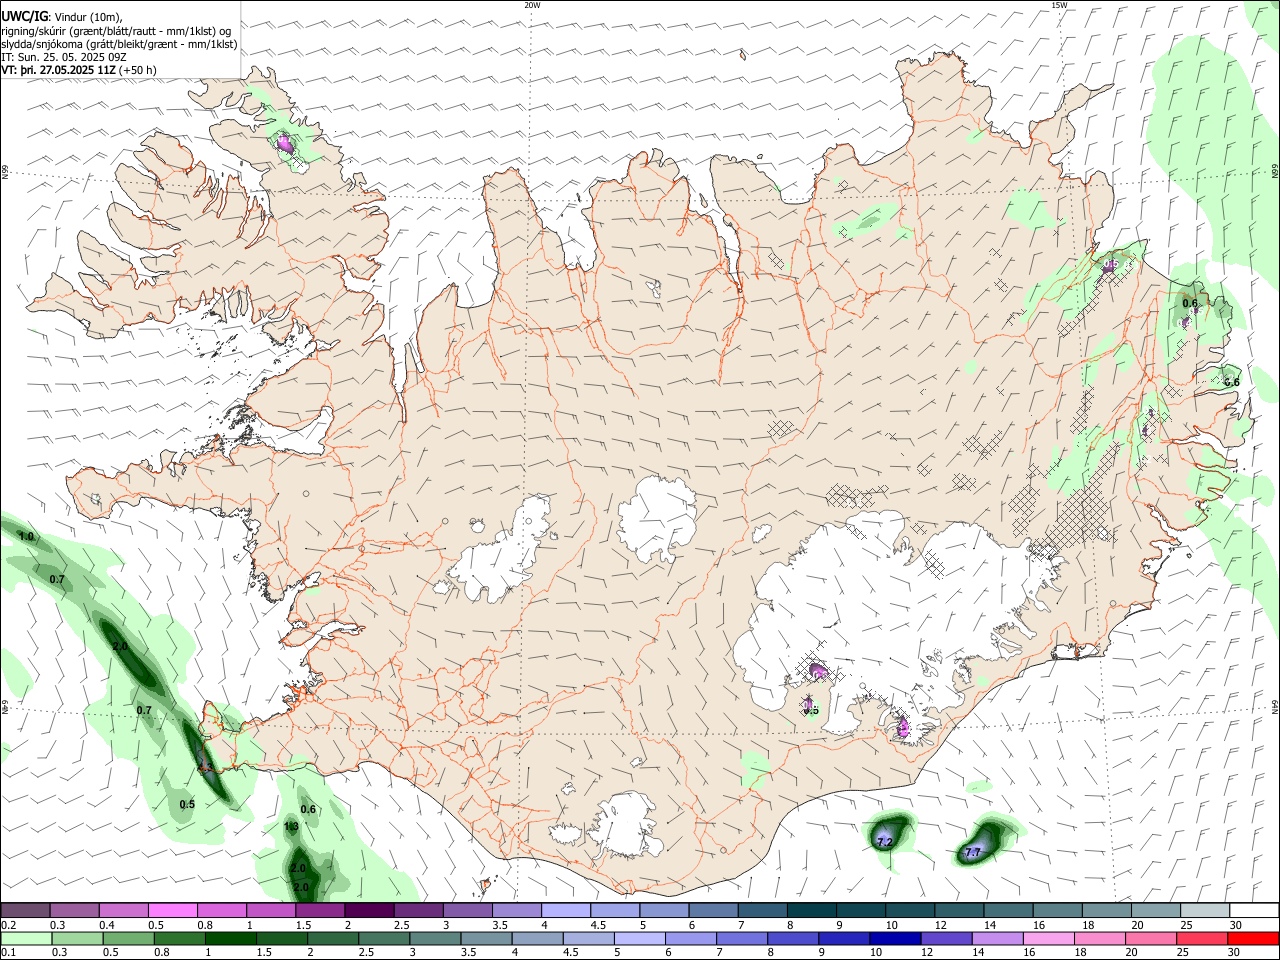
Task: Click the '0.1' label starting the bottom legend row
Action: pos(9,953)
